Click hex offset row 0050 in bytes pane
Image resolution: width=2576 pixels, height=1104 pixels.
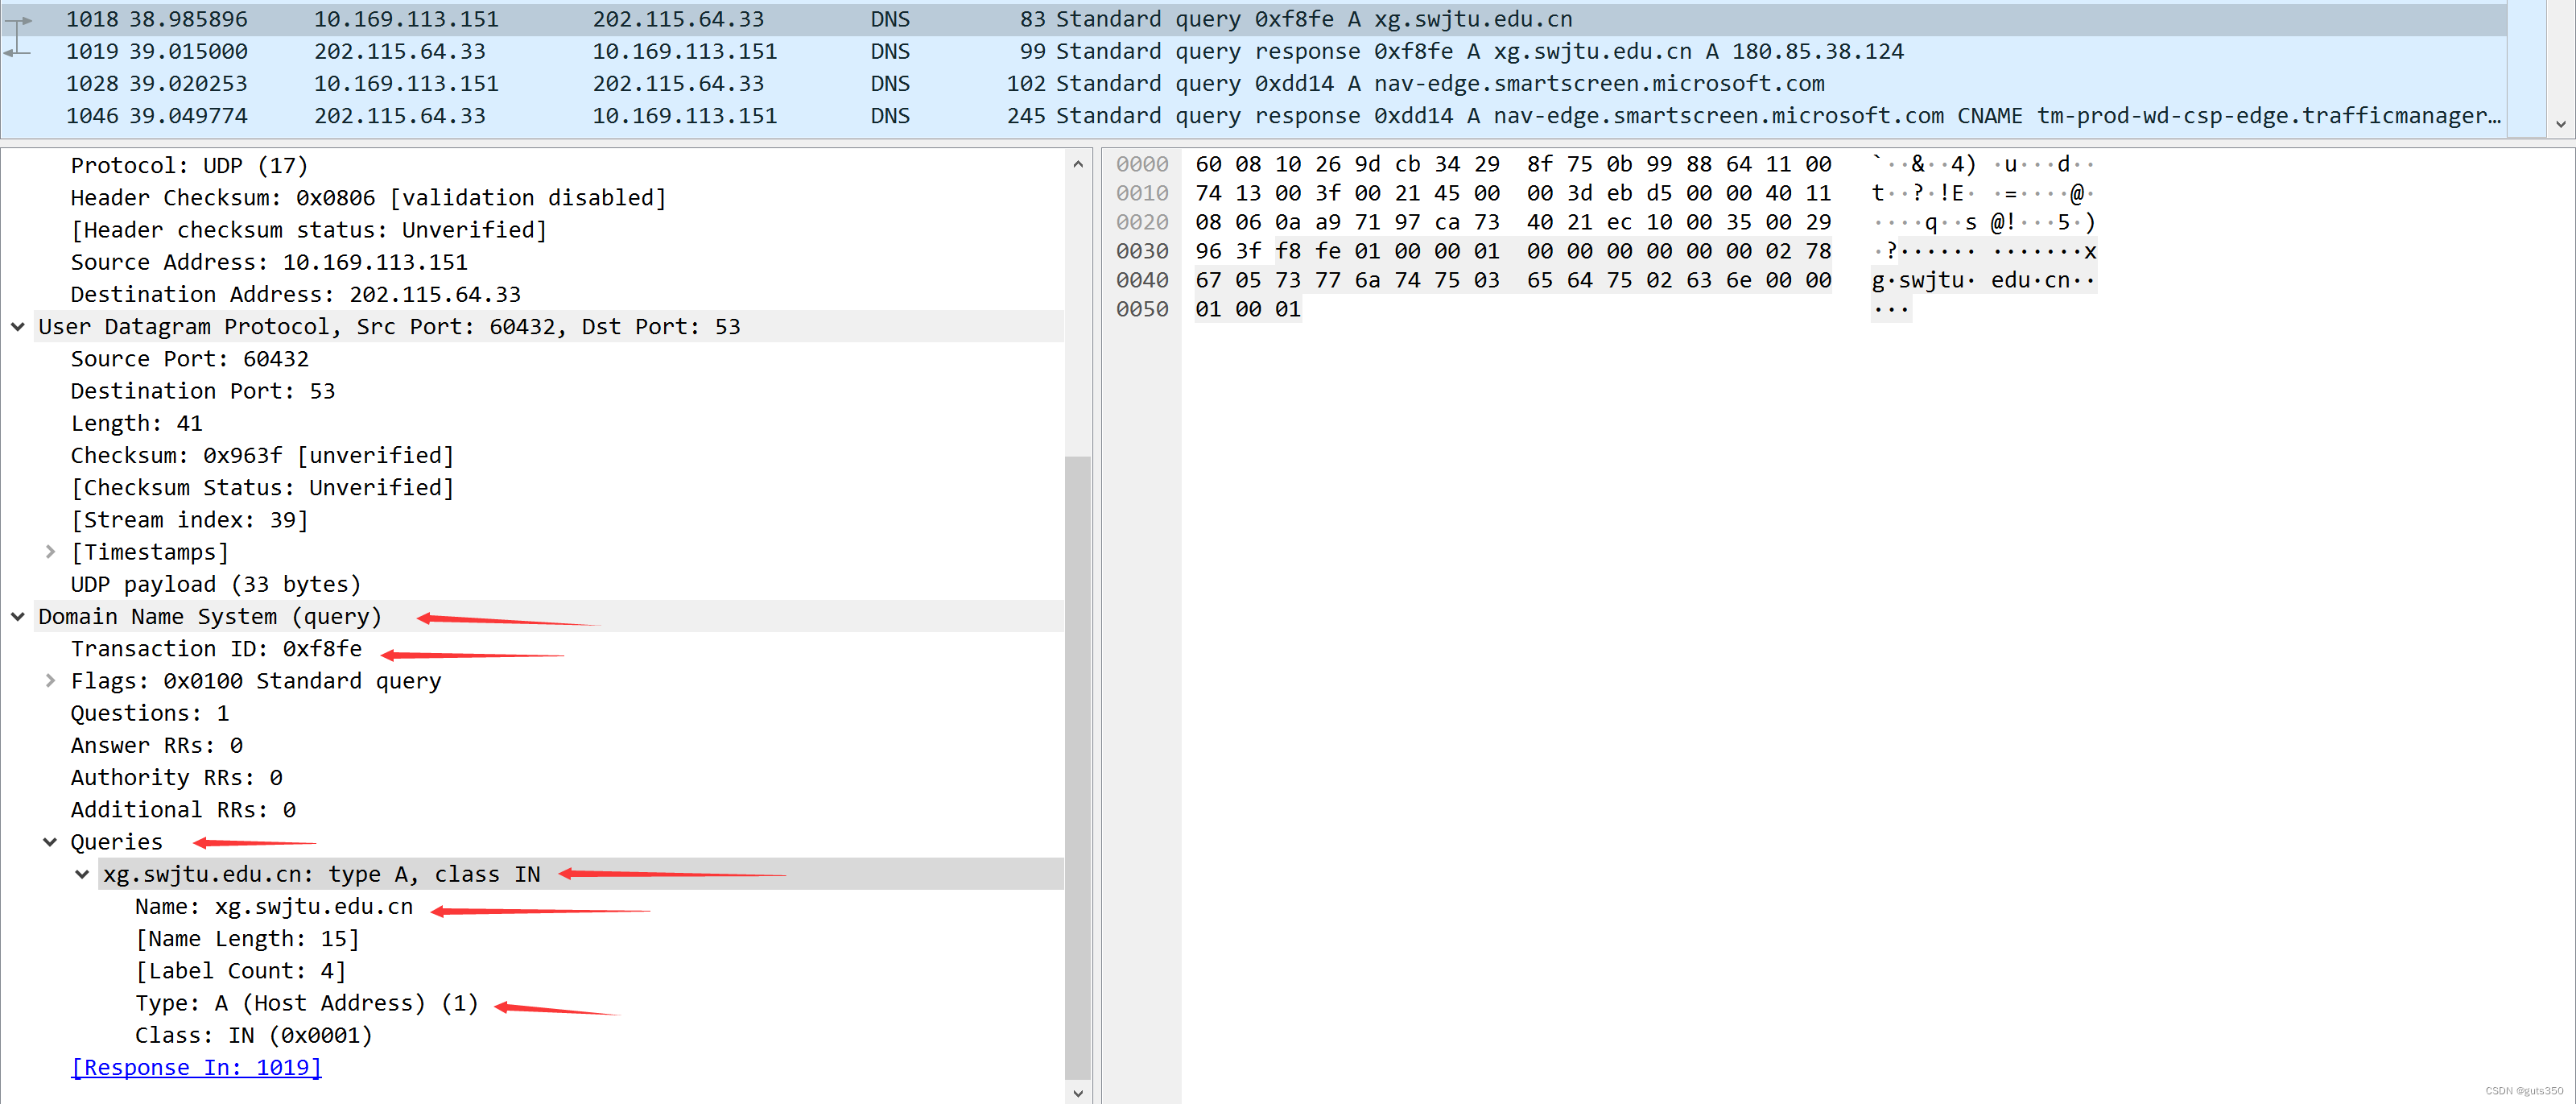click(x=1142, y=309)
